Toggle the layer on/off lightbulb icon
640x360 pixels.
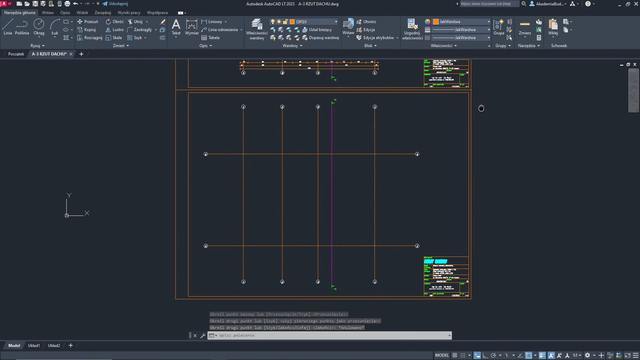(x=273, y=22)
